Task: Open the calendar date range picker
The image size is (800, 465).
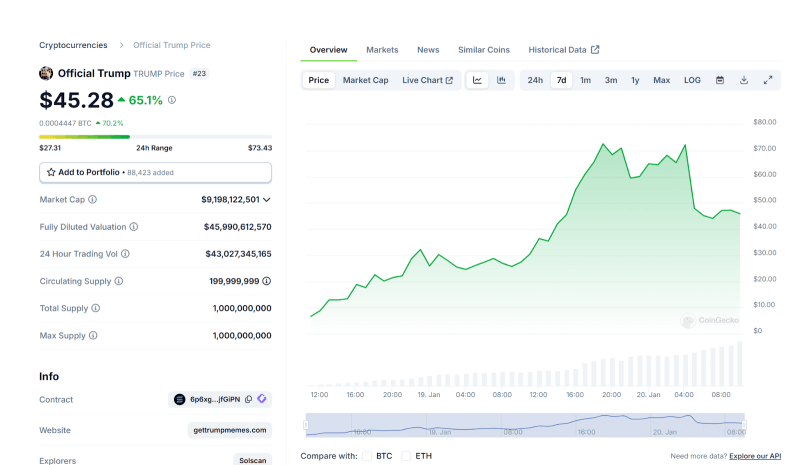Action: (719, 80)
